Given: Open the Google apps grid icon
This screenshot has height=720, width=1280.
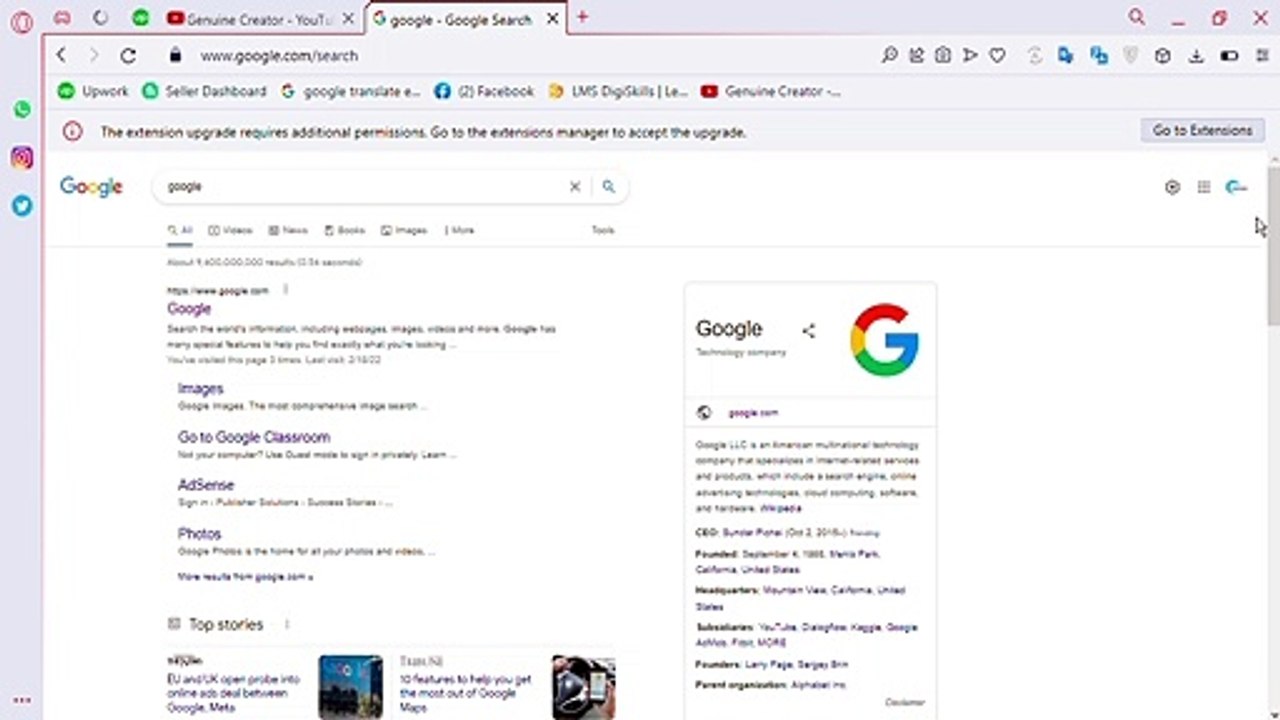Looking at the screenshot, I should coord(1204,187).
